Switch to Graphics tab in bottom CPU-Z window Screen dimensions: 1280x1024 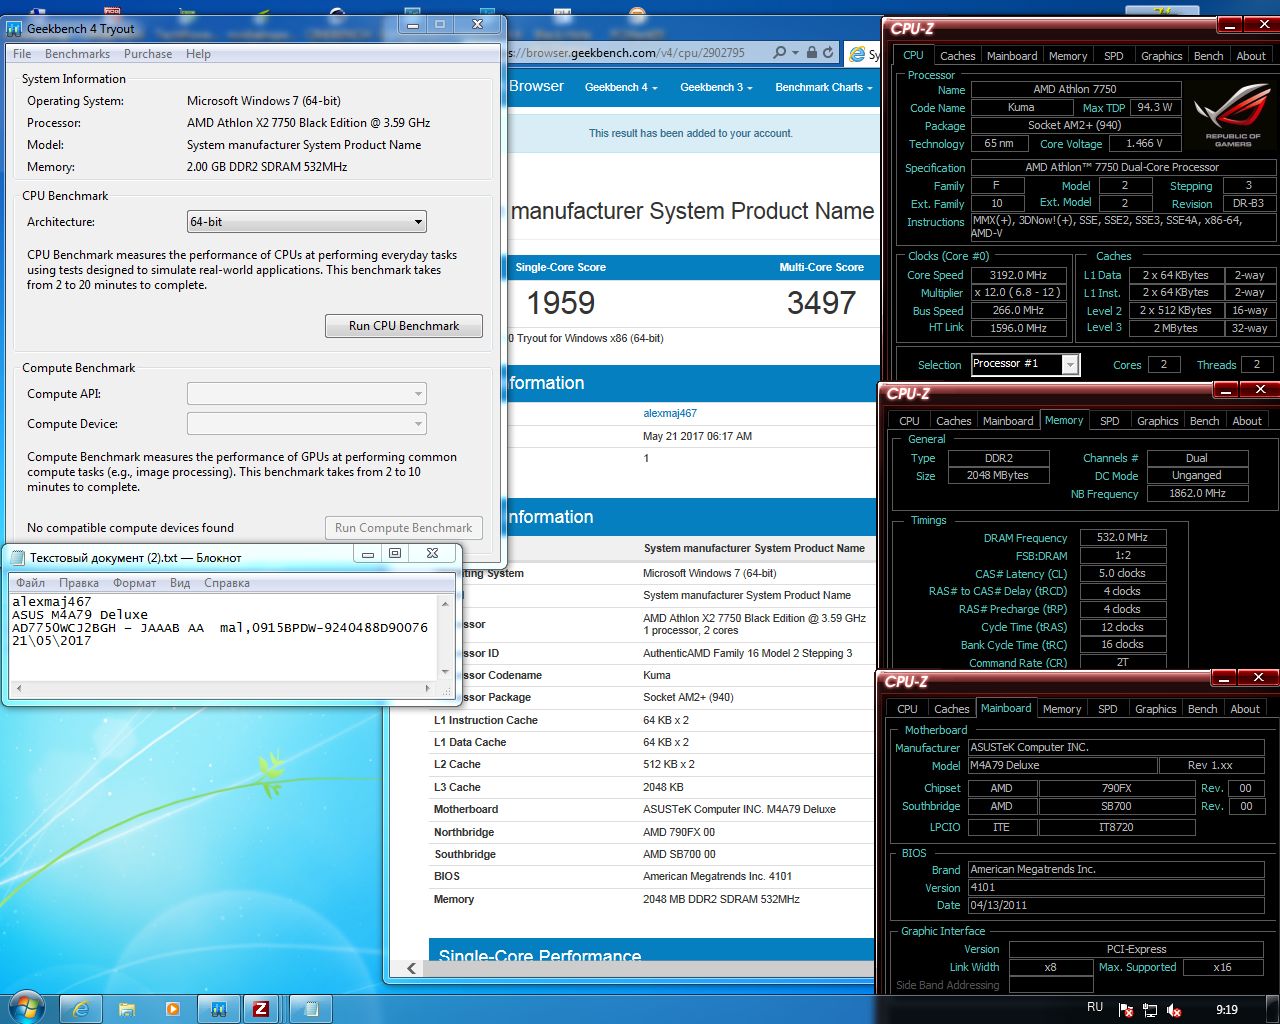point(1156,709)
